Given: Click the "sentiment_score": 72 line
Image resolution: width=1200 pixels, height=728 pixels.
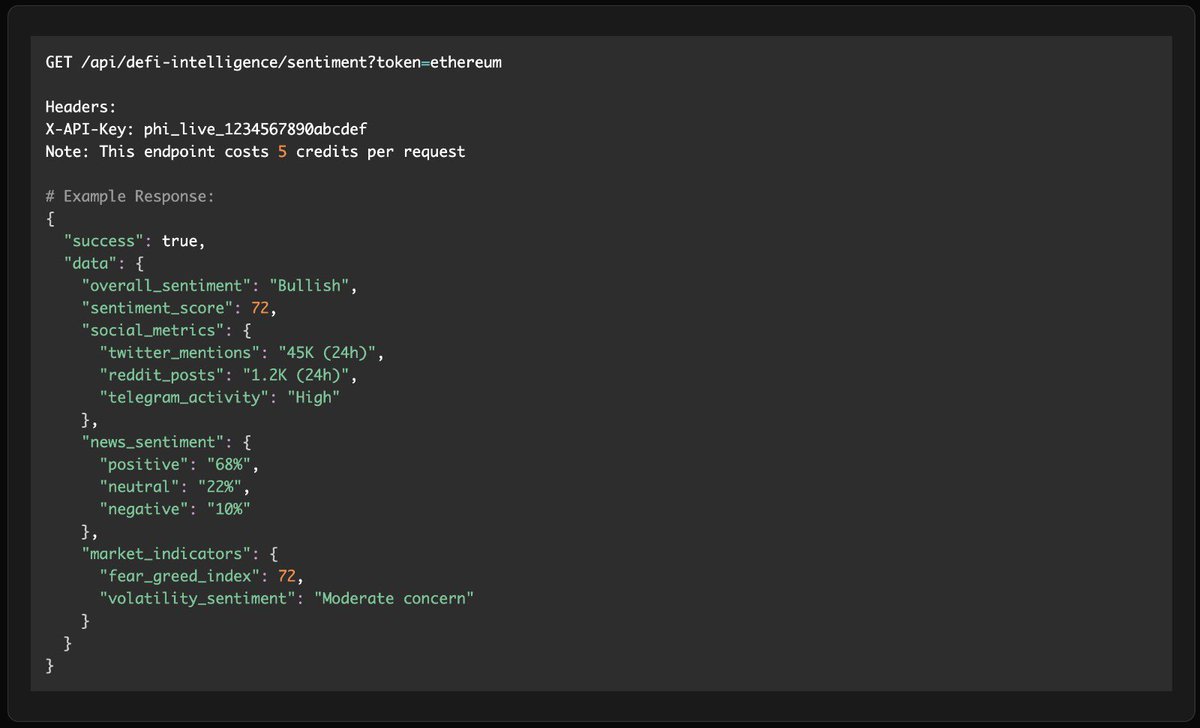Looking at the screenshot, I should pyautogui.click(x=179, y=308).
